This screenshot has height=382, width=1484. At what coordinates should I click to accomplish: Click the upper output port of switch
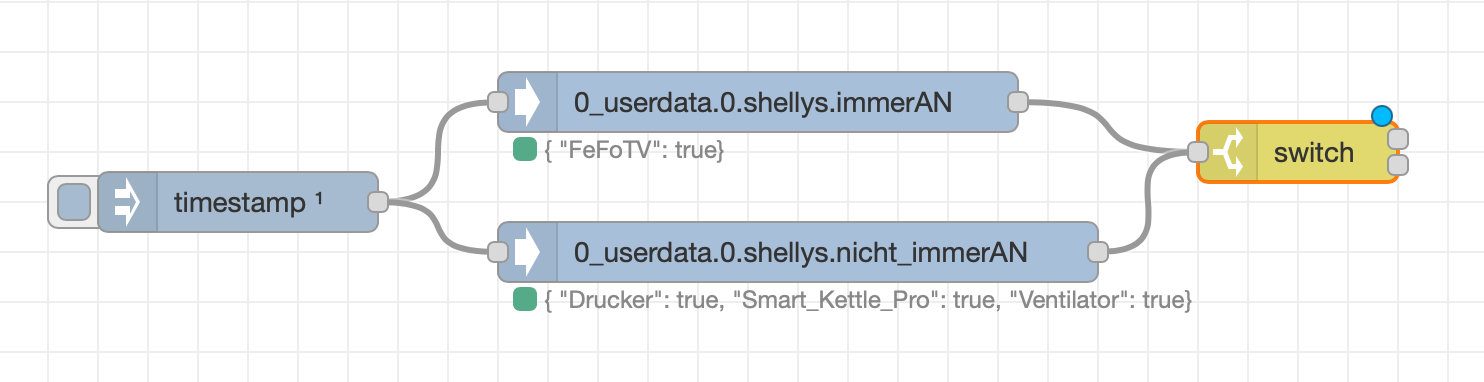click(1399, 139)
